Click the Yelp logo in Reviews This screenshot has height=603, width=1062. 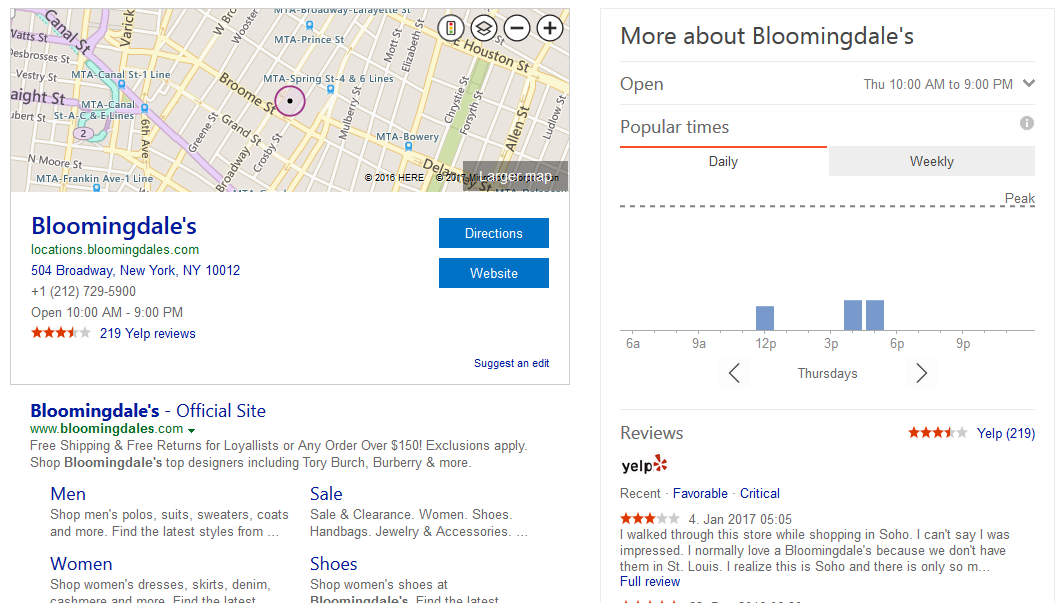pyautogui.click(x=643, y=465)
